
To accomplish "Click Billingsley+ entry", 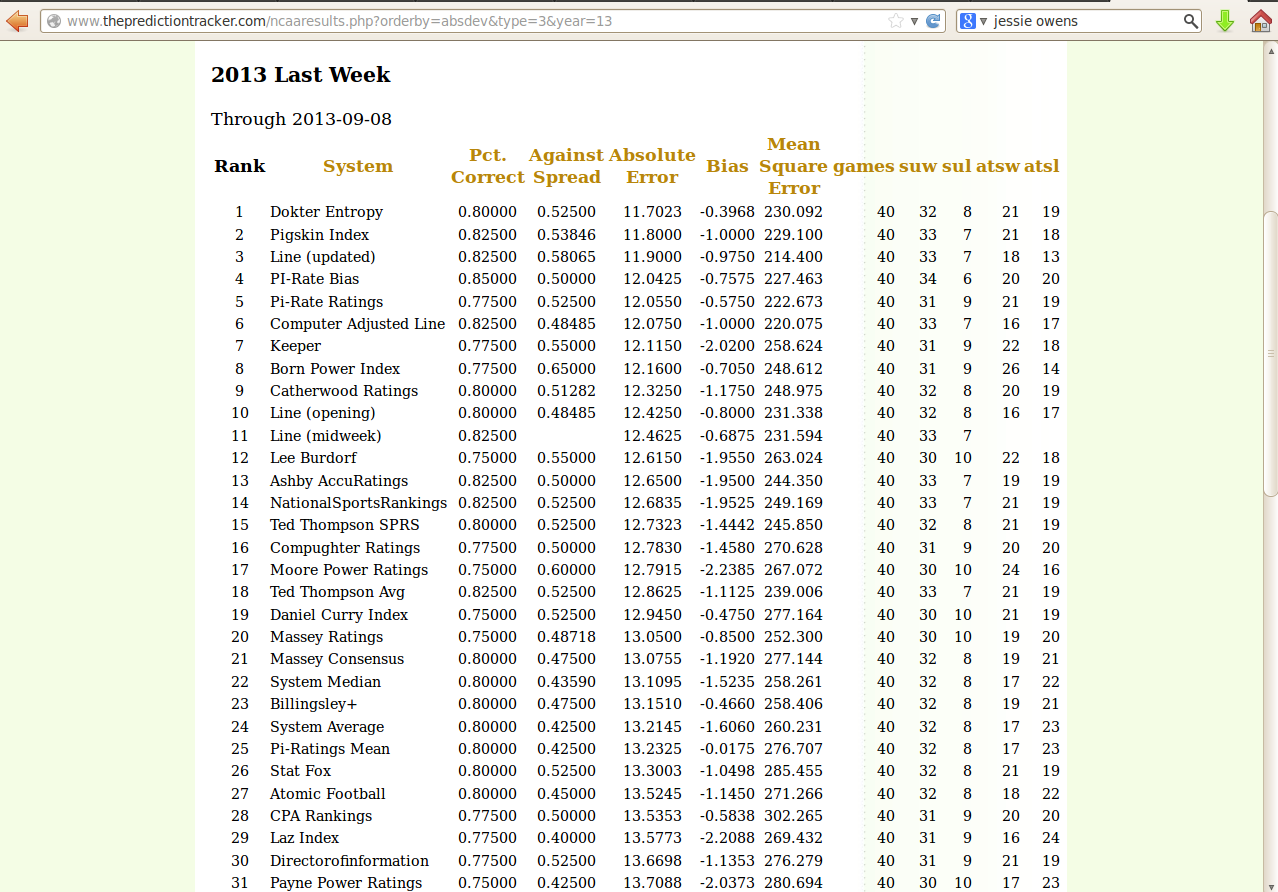I will (313, 704).
